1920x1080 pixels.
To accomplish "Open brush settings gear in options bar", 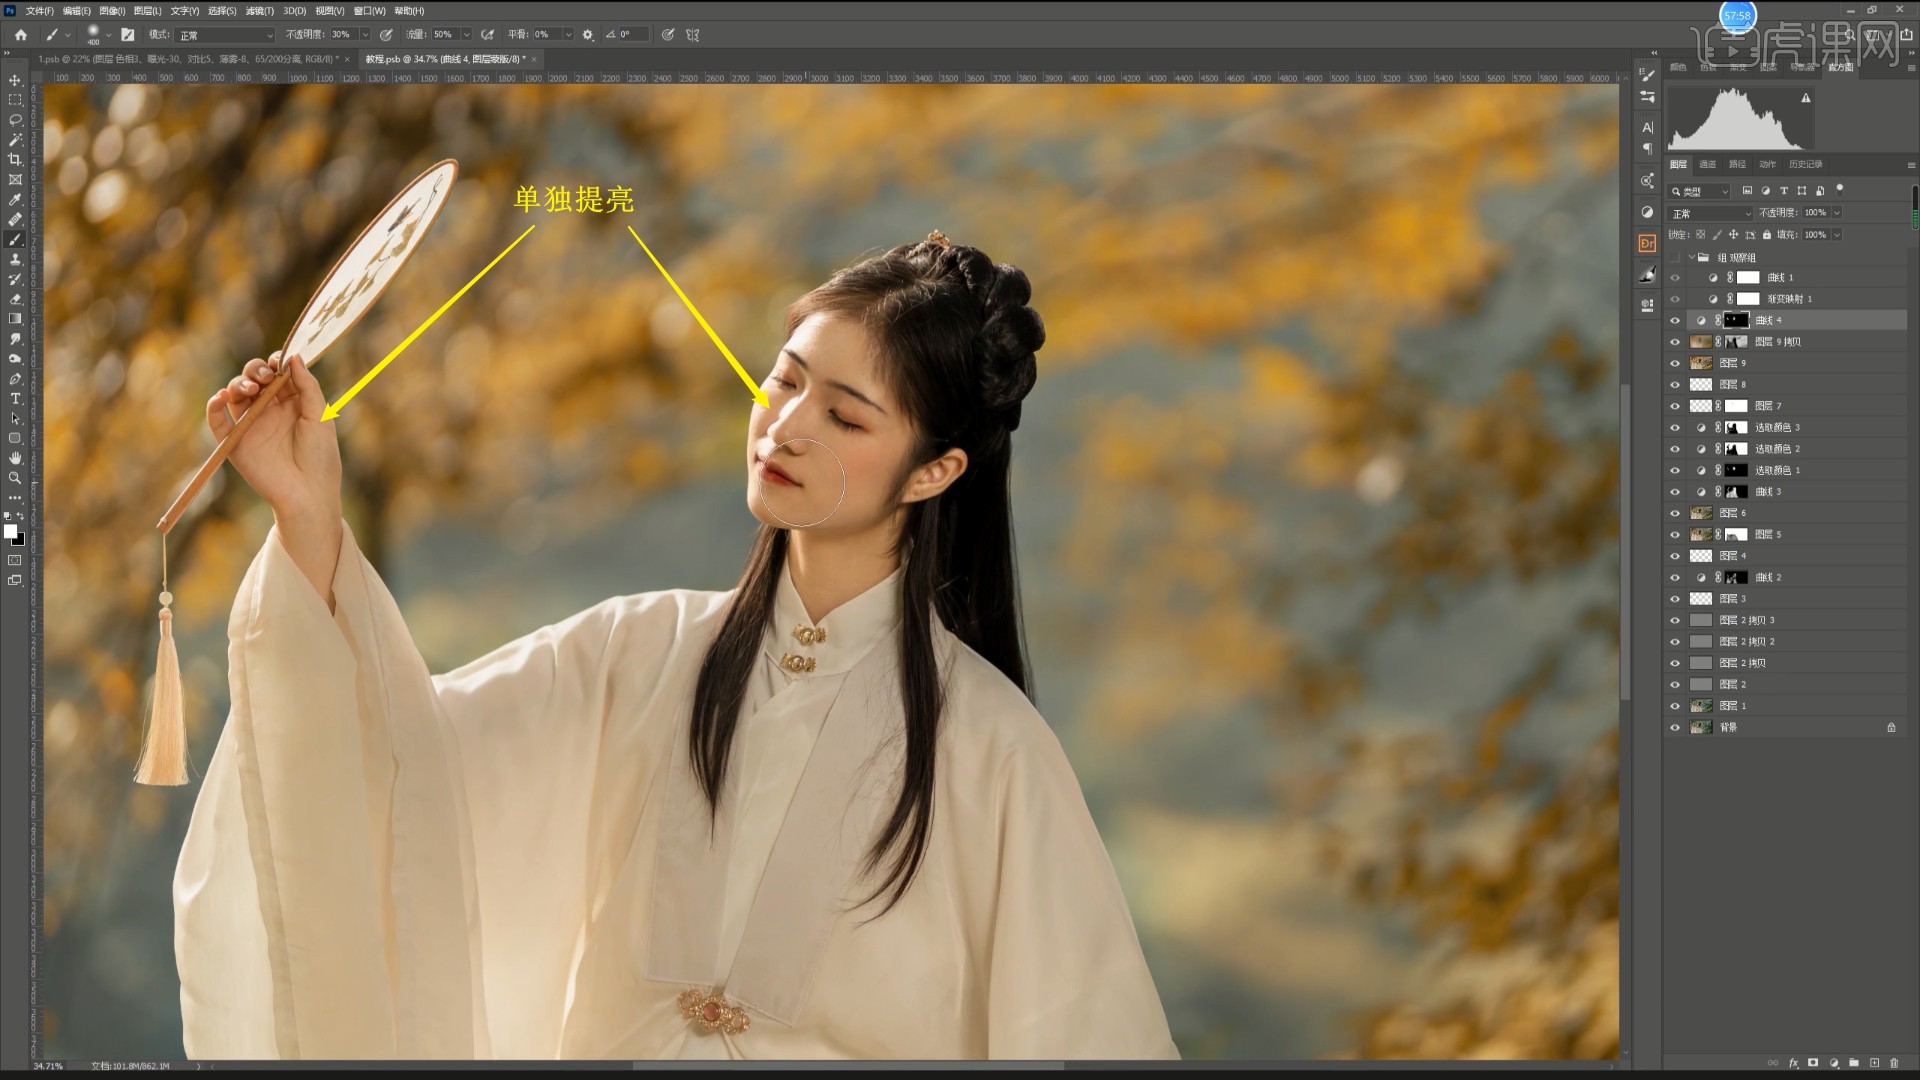I will (588, 35).
